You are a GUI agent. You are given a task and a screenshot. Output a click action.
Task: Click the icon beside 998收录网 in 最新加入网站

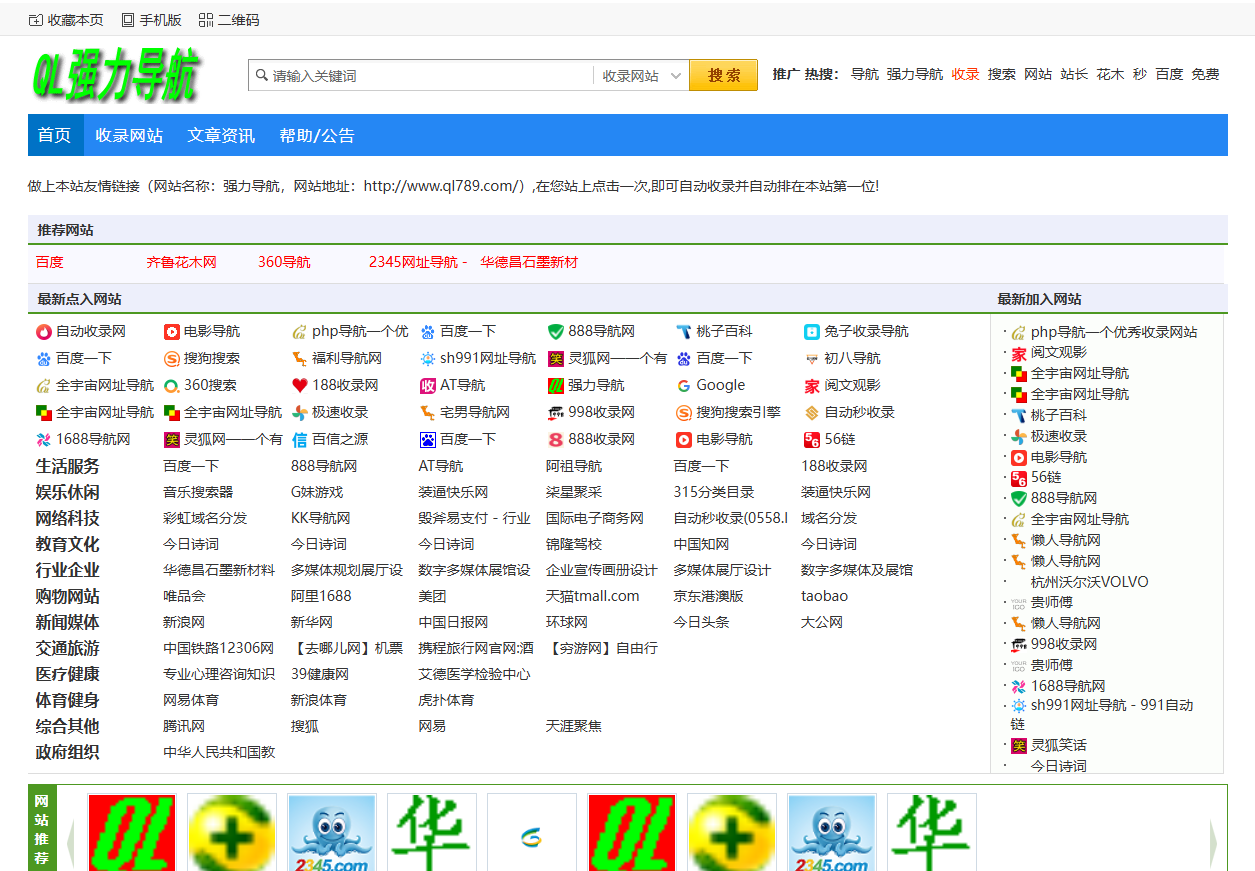point(1019,645)
